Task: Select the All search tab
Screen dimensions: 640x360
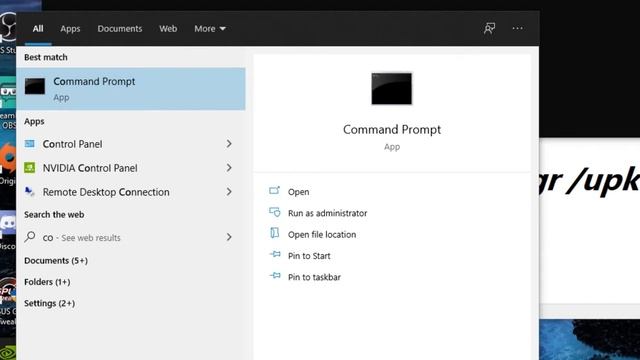Action: click(x=38, y=29)
